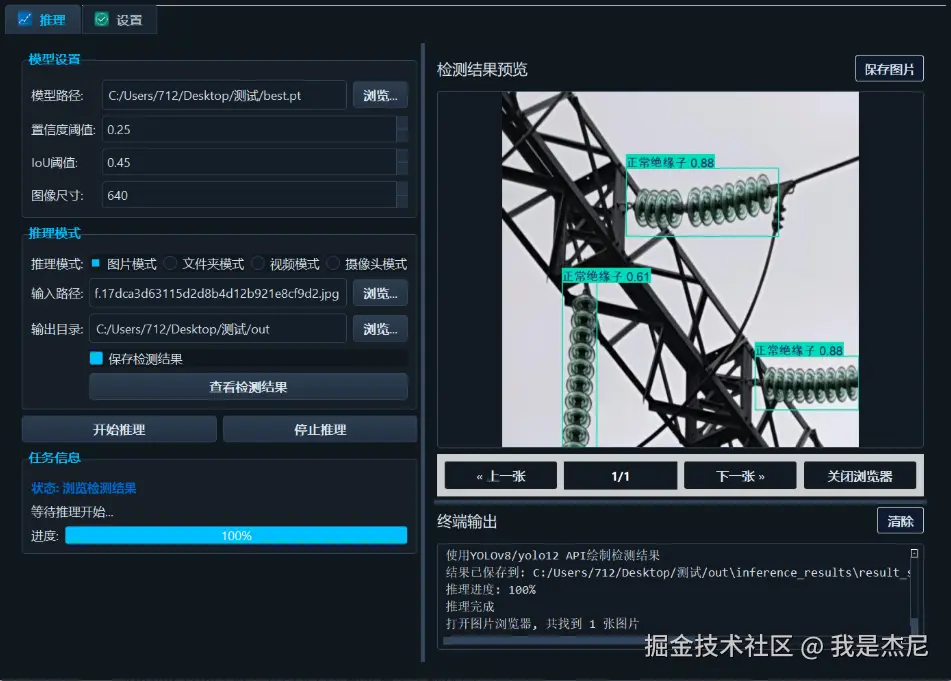Uncheck the 保存检测结果 checkbox
Viewport: 951px width, 681px height.
coord(97,356)
